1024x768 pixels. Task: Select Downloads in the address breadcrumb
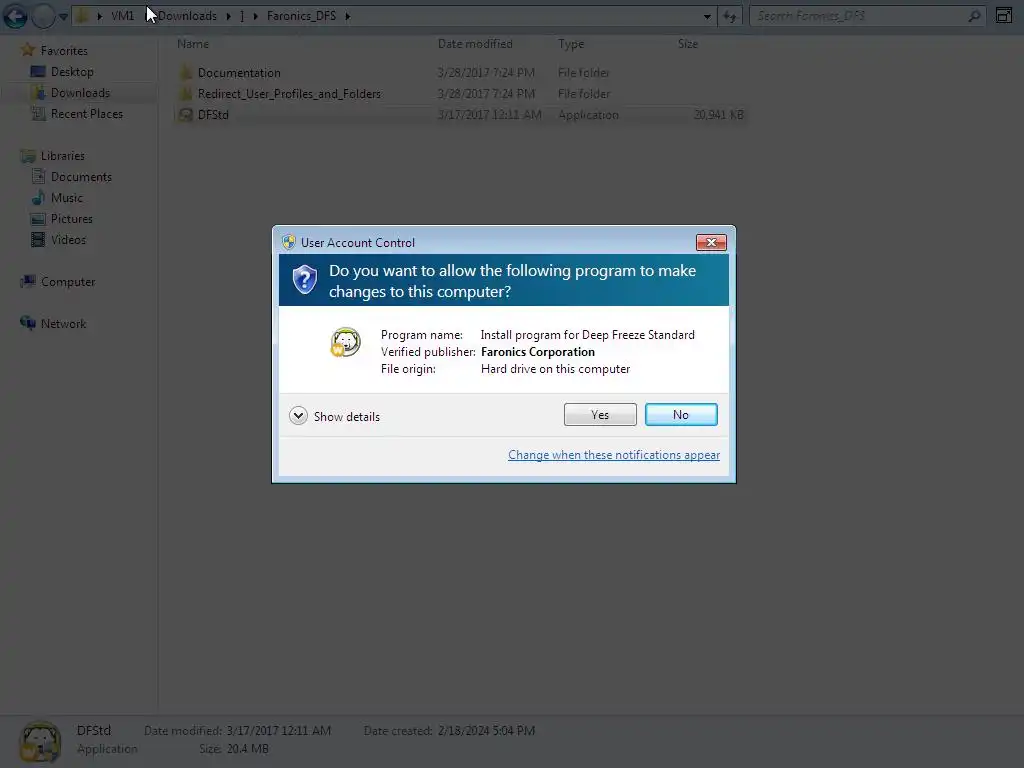pyautogui.click(x=187, y=16)
